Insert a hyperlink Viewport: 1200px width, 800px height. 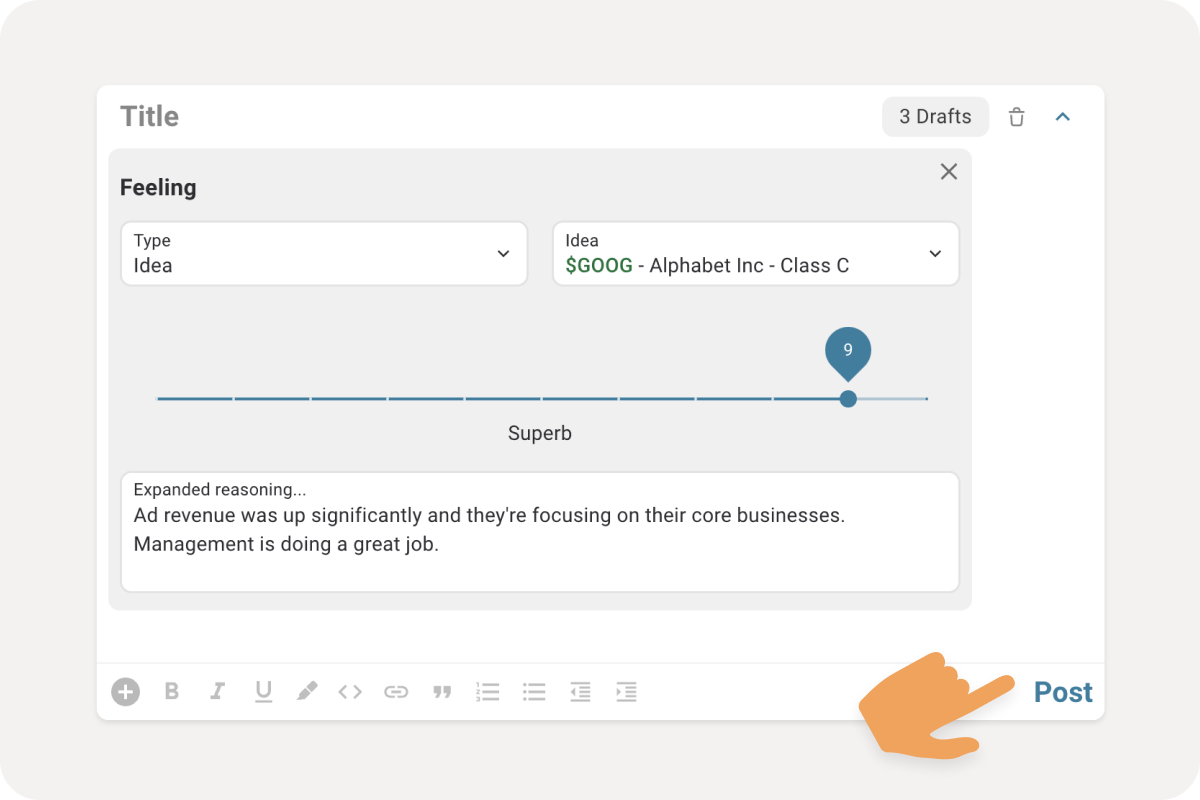(396, 691)
